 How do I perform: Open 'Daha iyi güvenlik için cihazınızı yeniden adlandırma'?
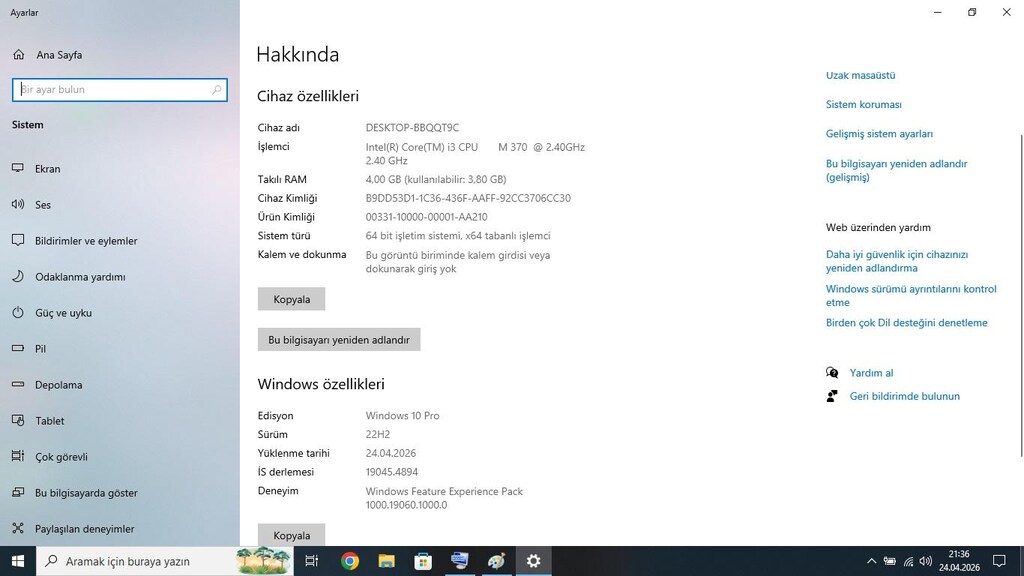897,261
